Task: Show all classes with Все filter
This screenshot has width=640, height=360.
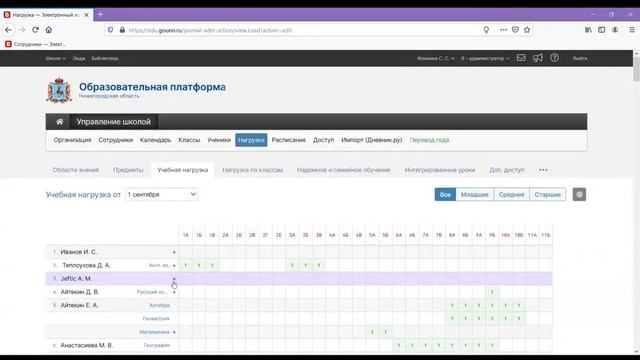Action: click(x=445, y=194)
